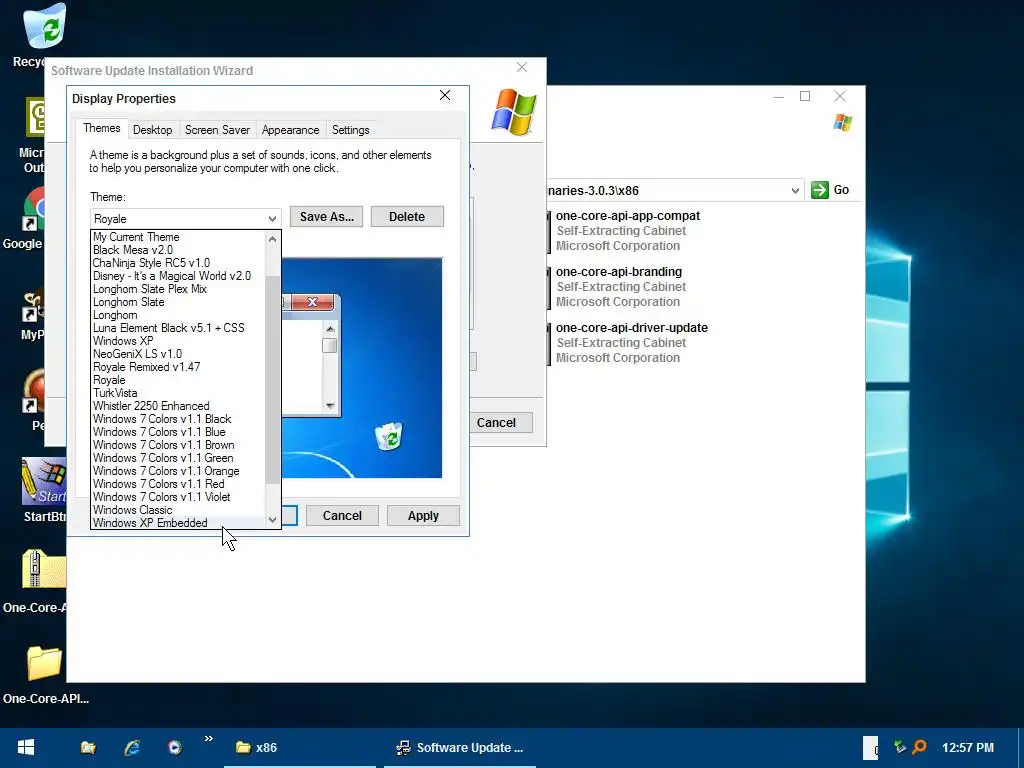
Task: Click Cancel in Display Properties
Action: pos(342,516)
